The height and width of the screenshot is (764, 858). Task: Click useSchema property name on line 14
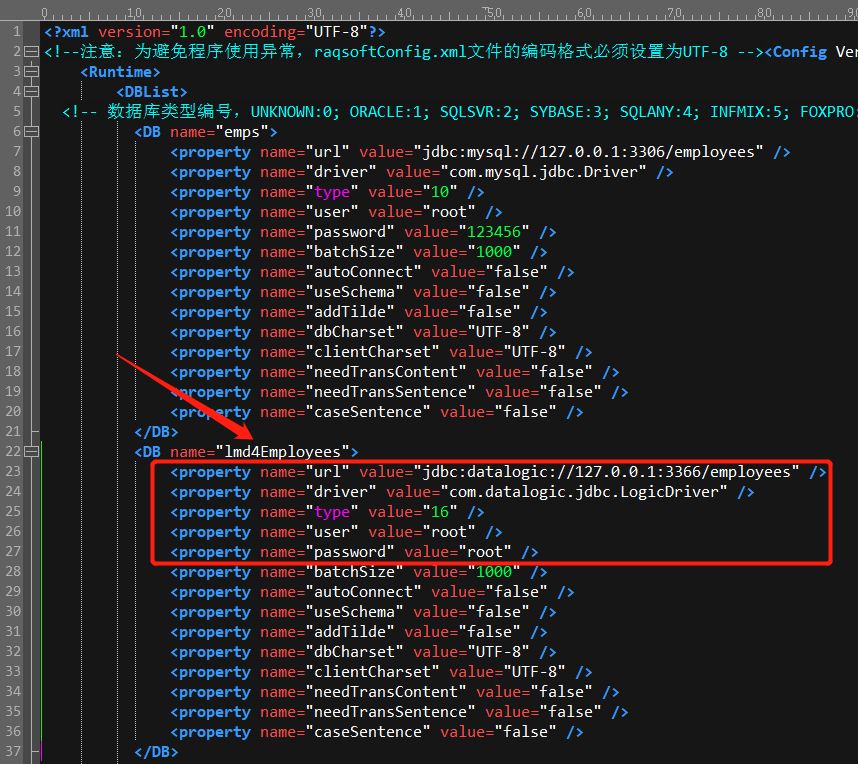354,292
